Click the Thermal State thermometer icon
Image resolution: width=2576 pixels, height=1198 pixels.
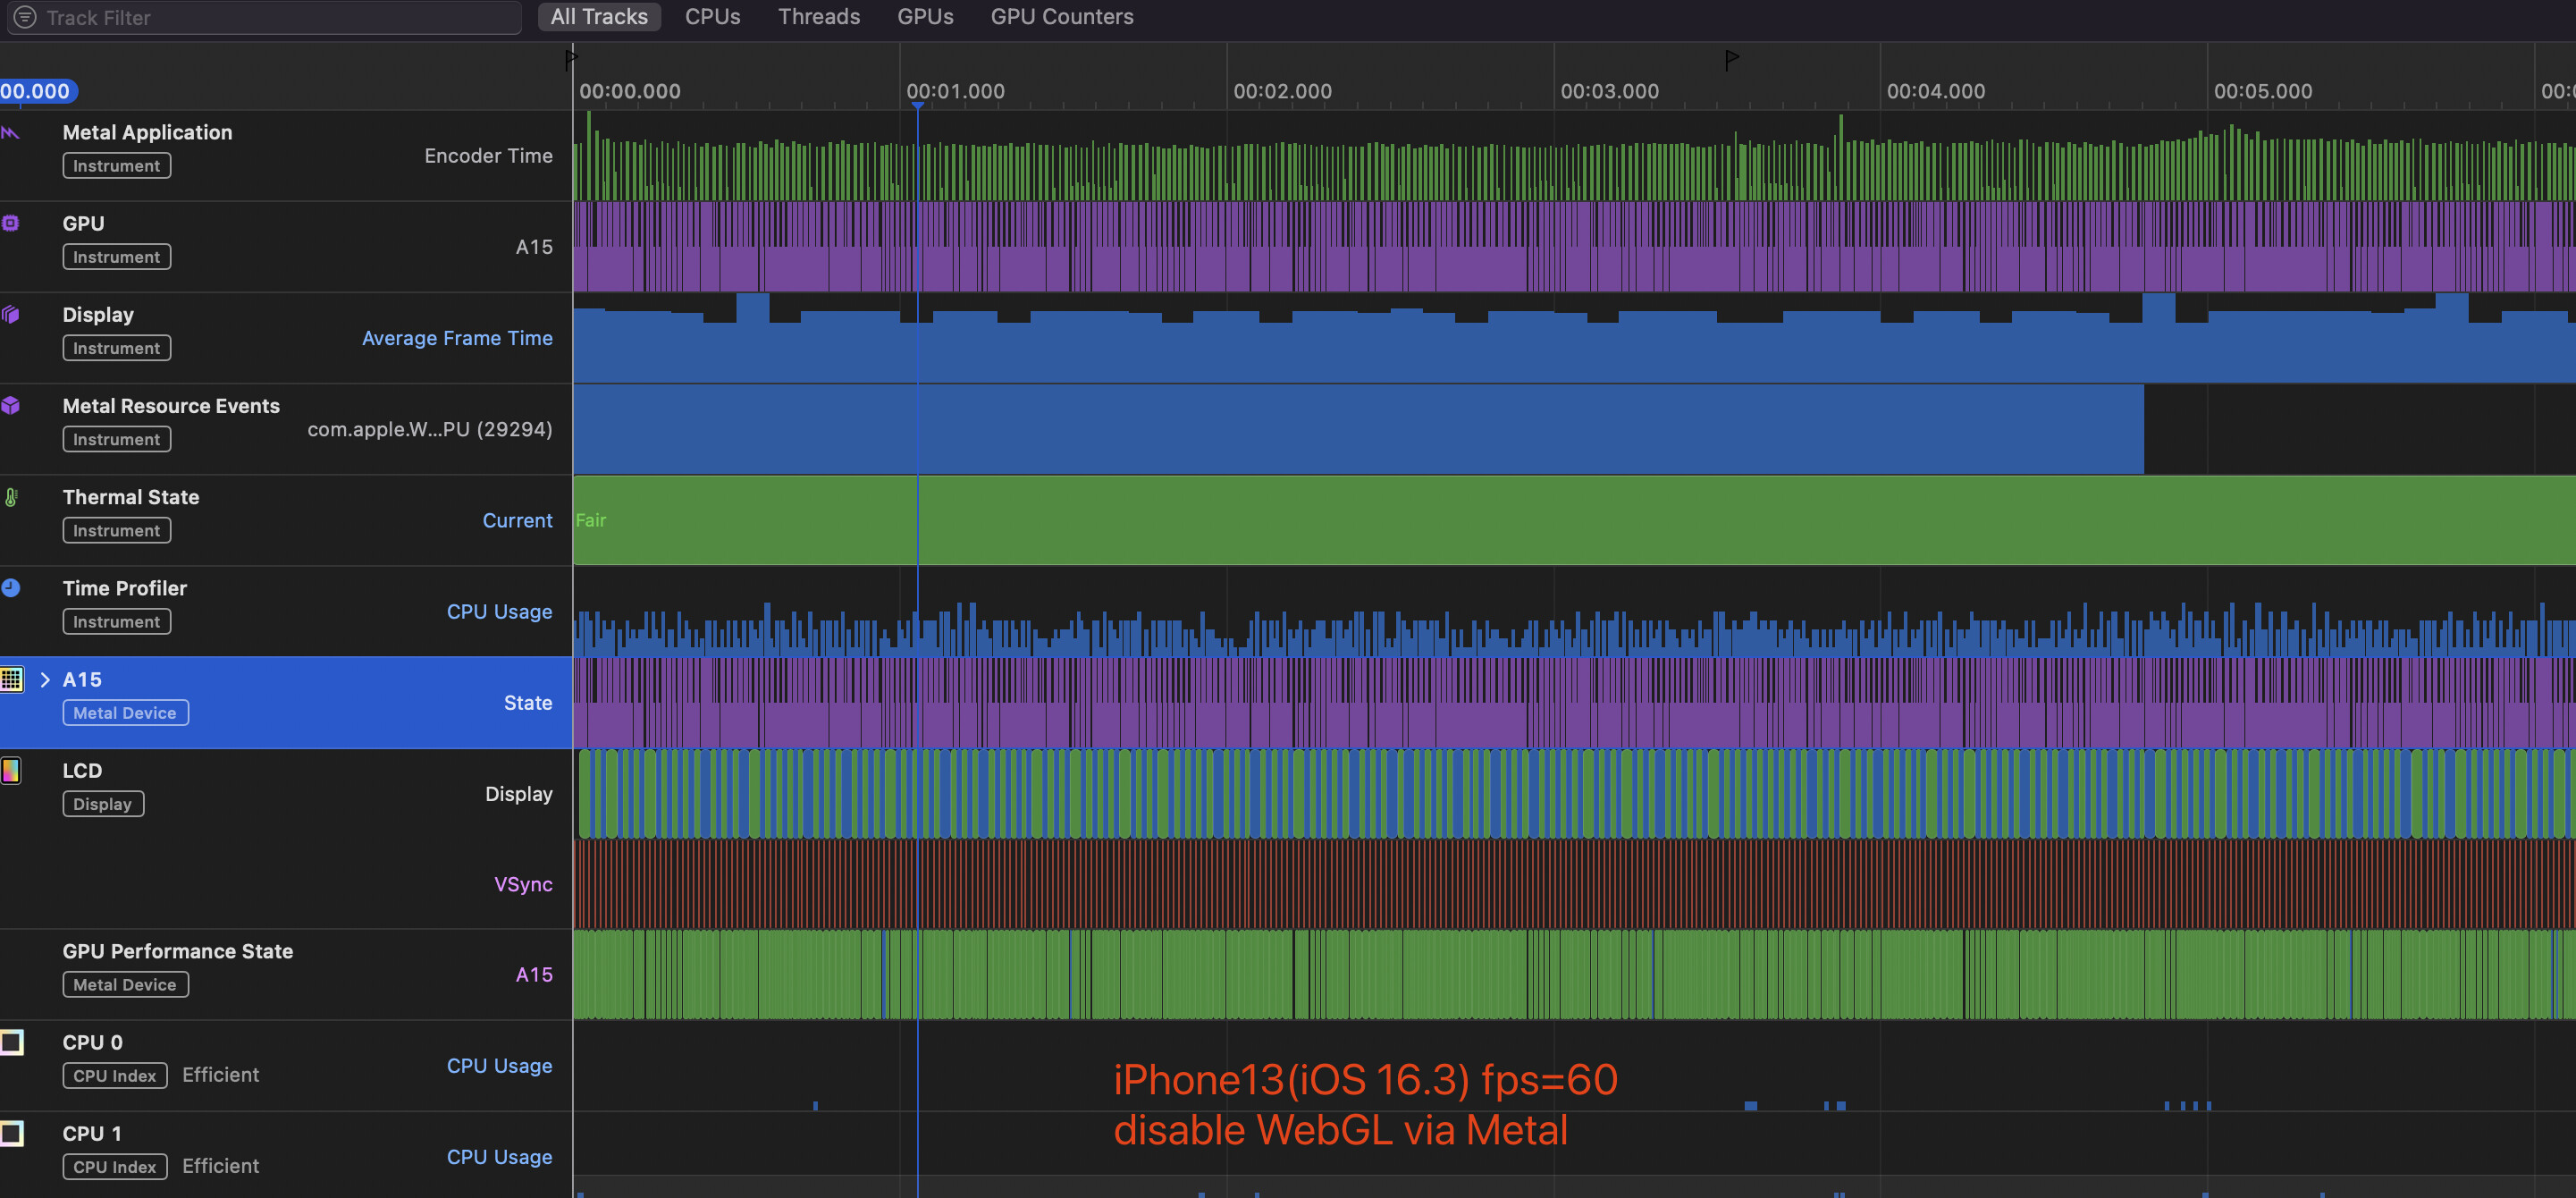(10, 497)
